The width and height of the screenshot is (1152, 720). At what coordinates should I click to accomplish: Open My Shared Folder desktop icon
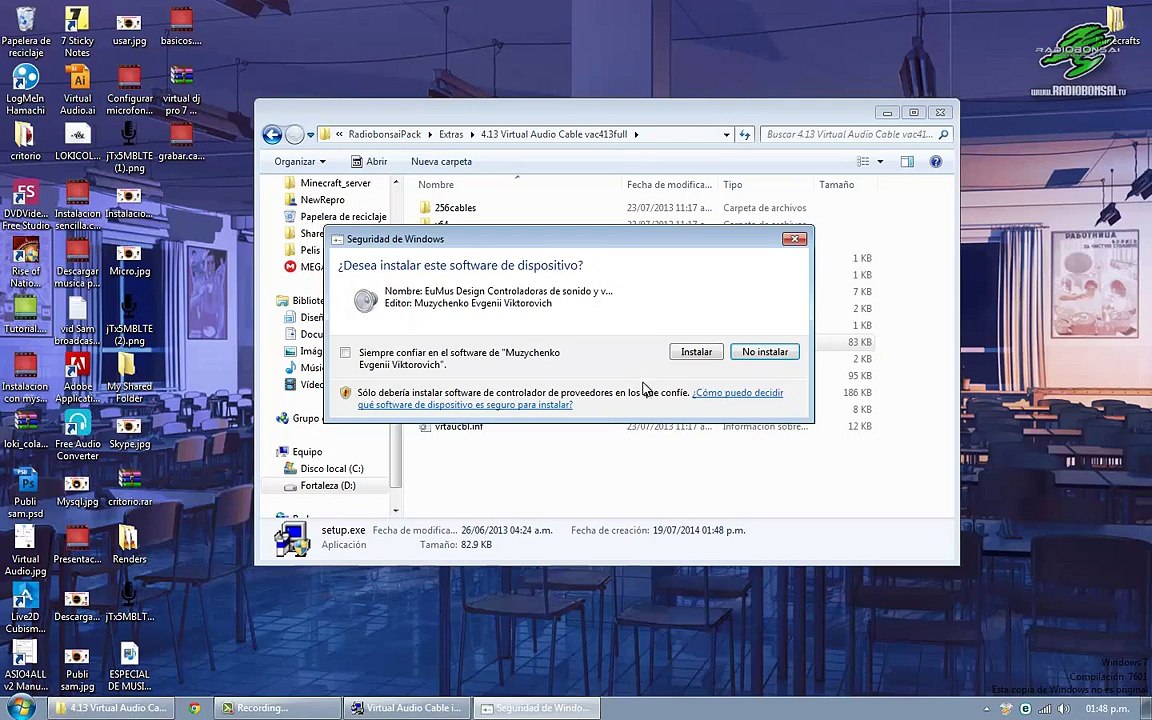129,378
